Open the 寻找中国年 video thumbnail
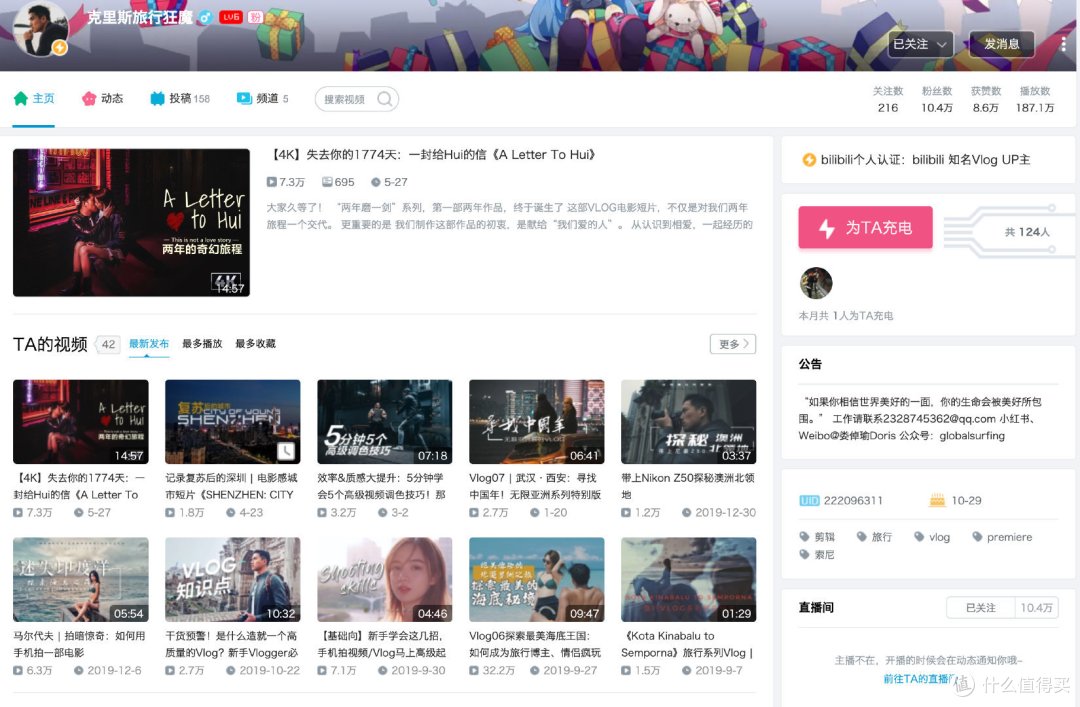This screenshot has height=707, width=1080. pyautogui.click(x=537, y=422)
